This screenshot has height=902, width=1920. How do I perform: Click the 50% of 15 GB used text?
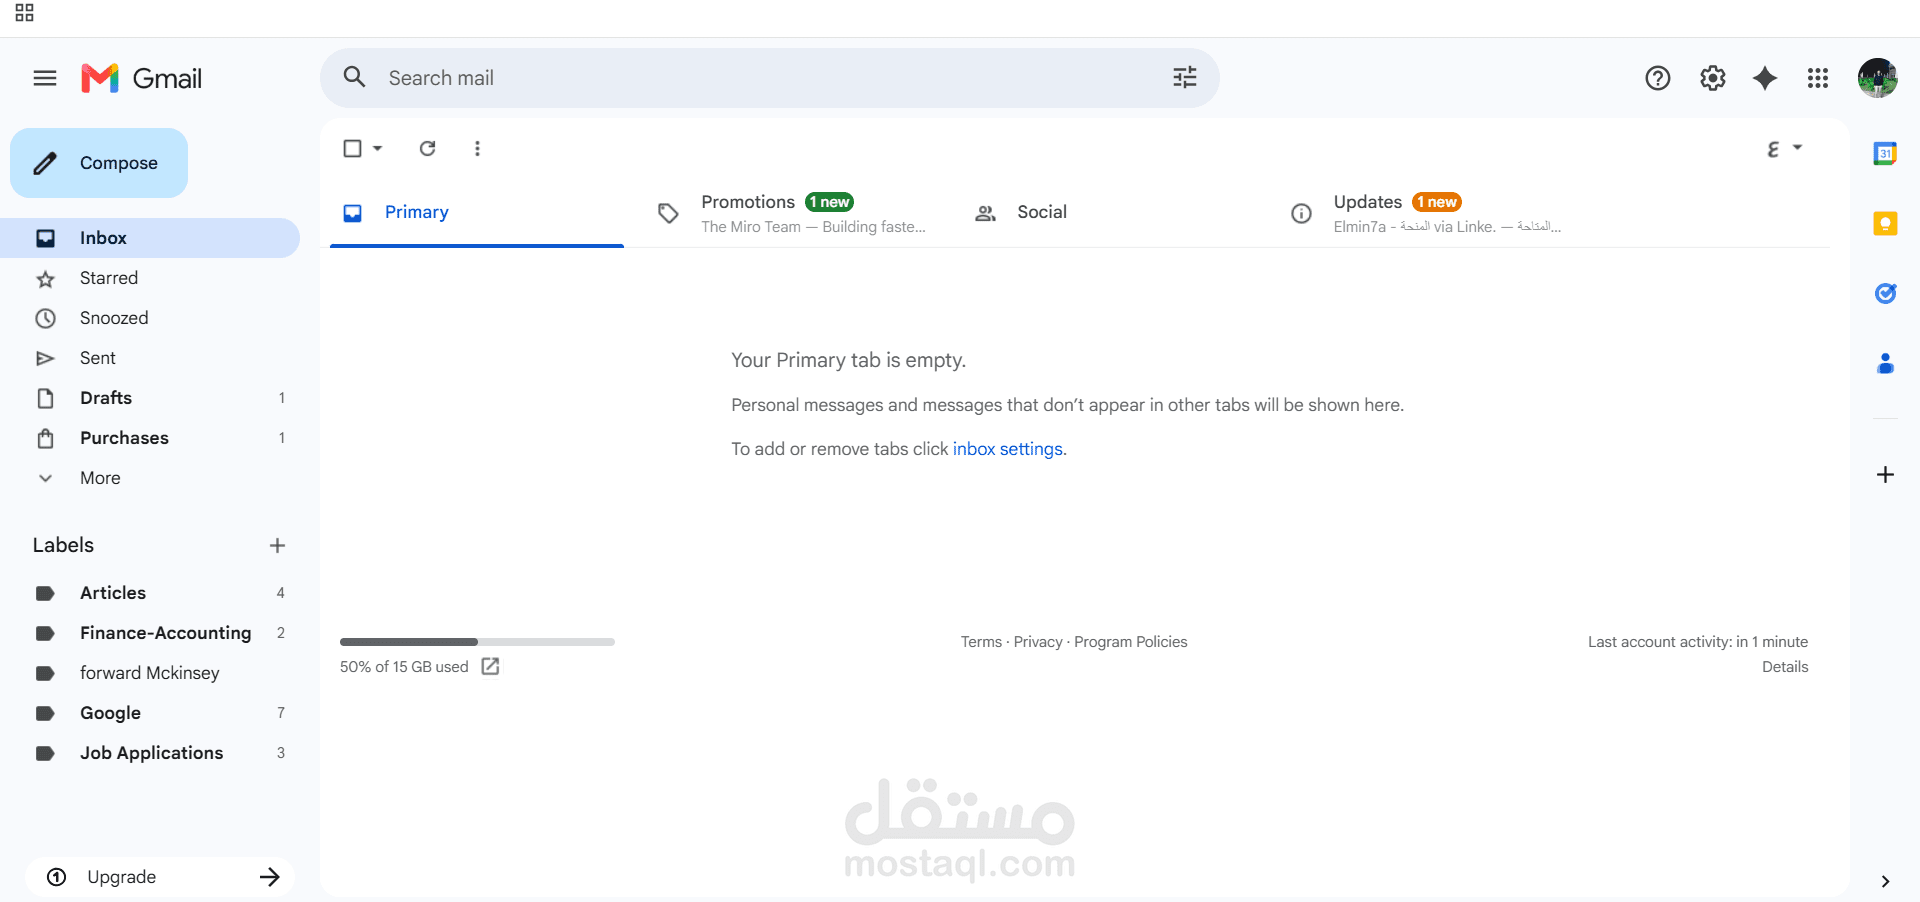tap(404, 667)
